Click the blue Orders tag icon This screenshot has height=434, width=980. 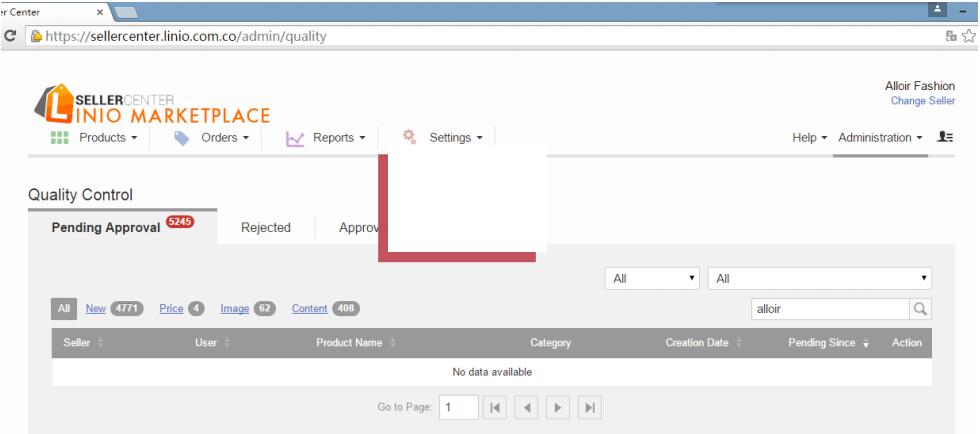(x=181, y=138)
